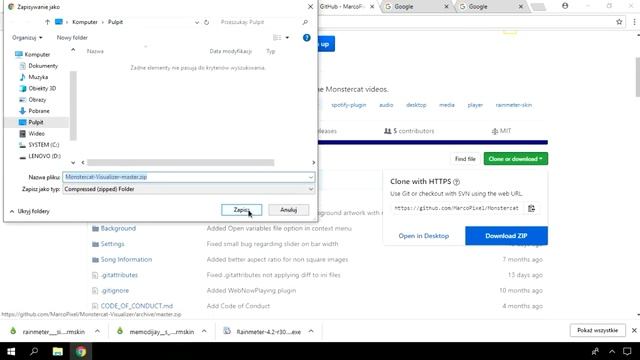Switch to the first Google tab
The image size is (640, 360).
(416, 7)
